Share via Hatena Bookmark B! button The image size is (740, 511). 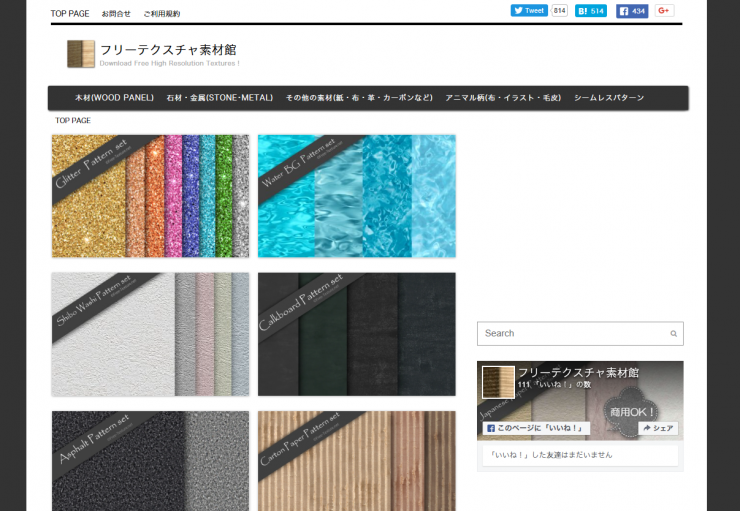590,11
